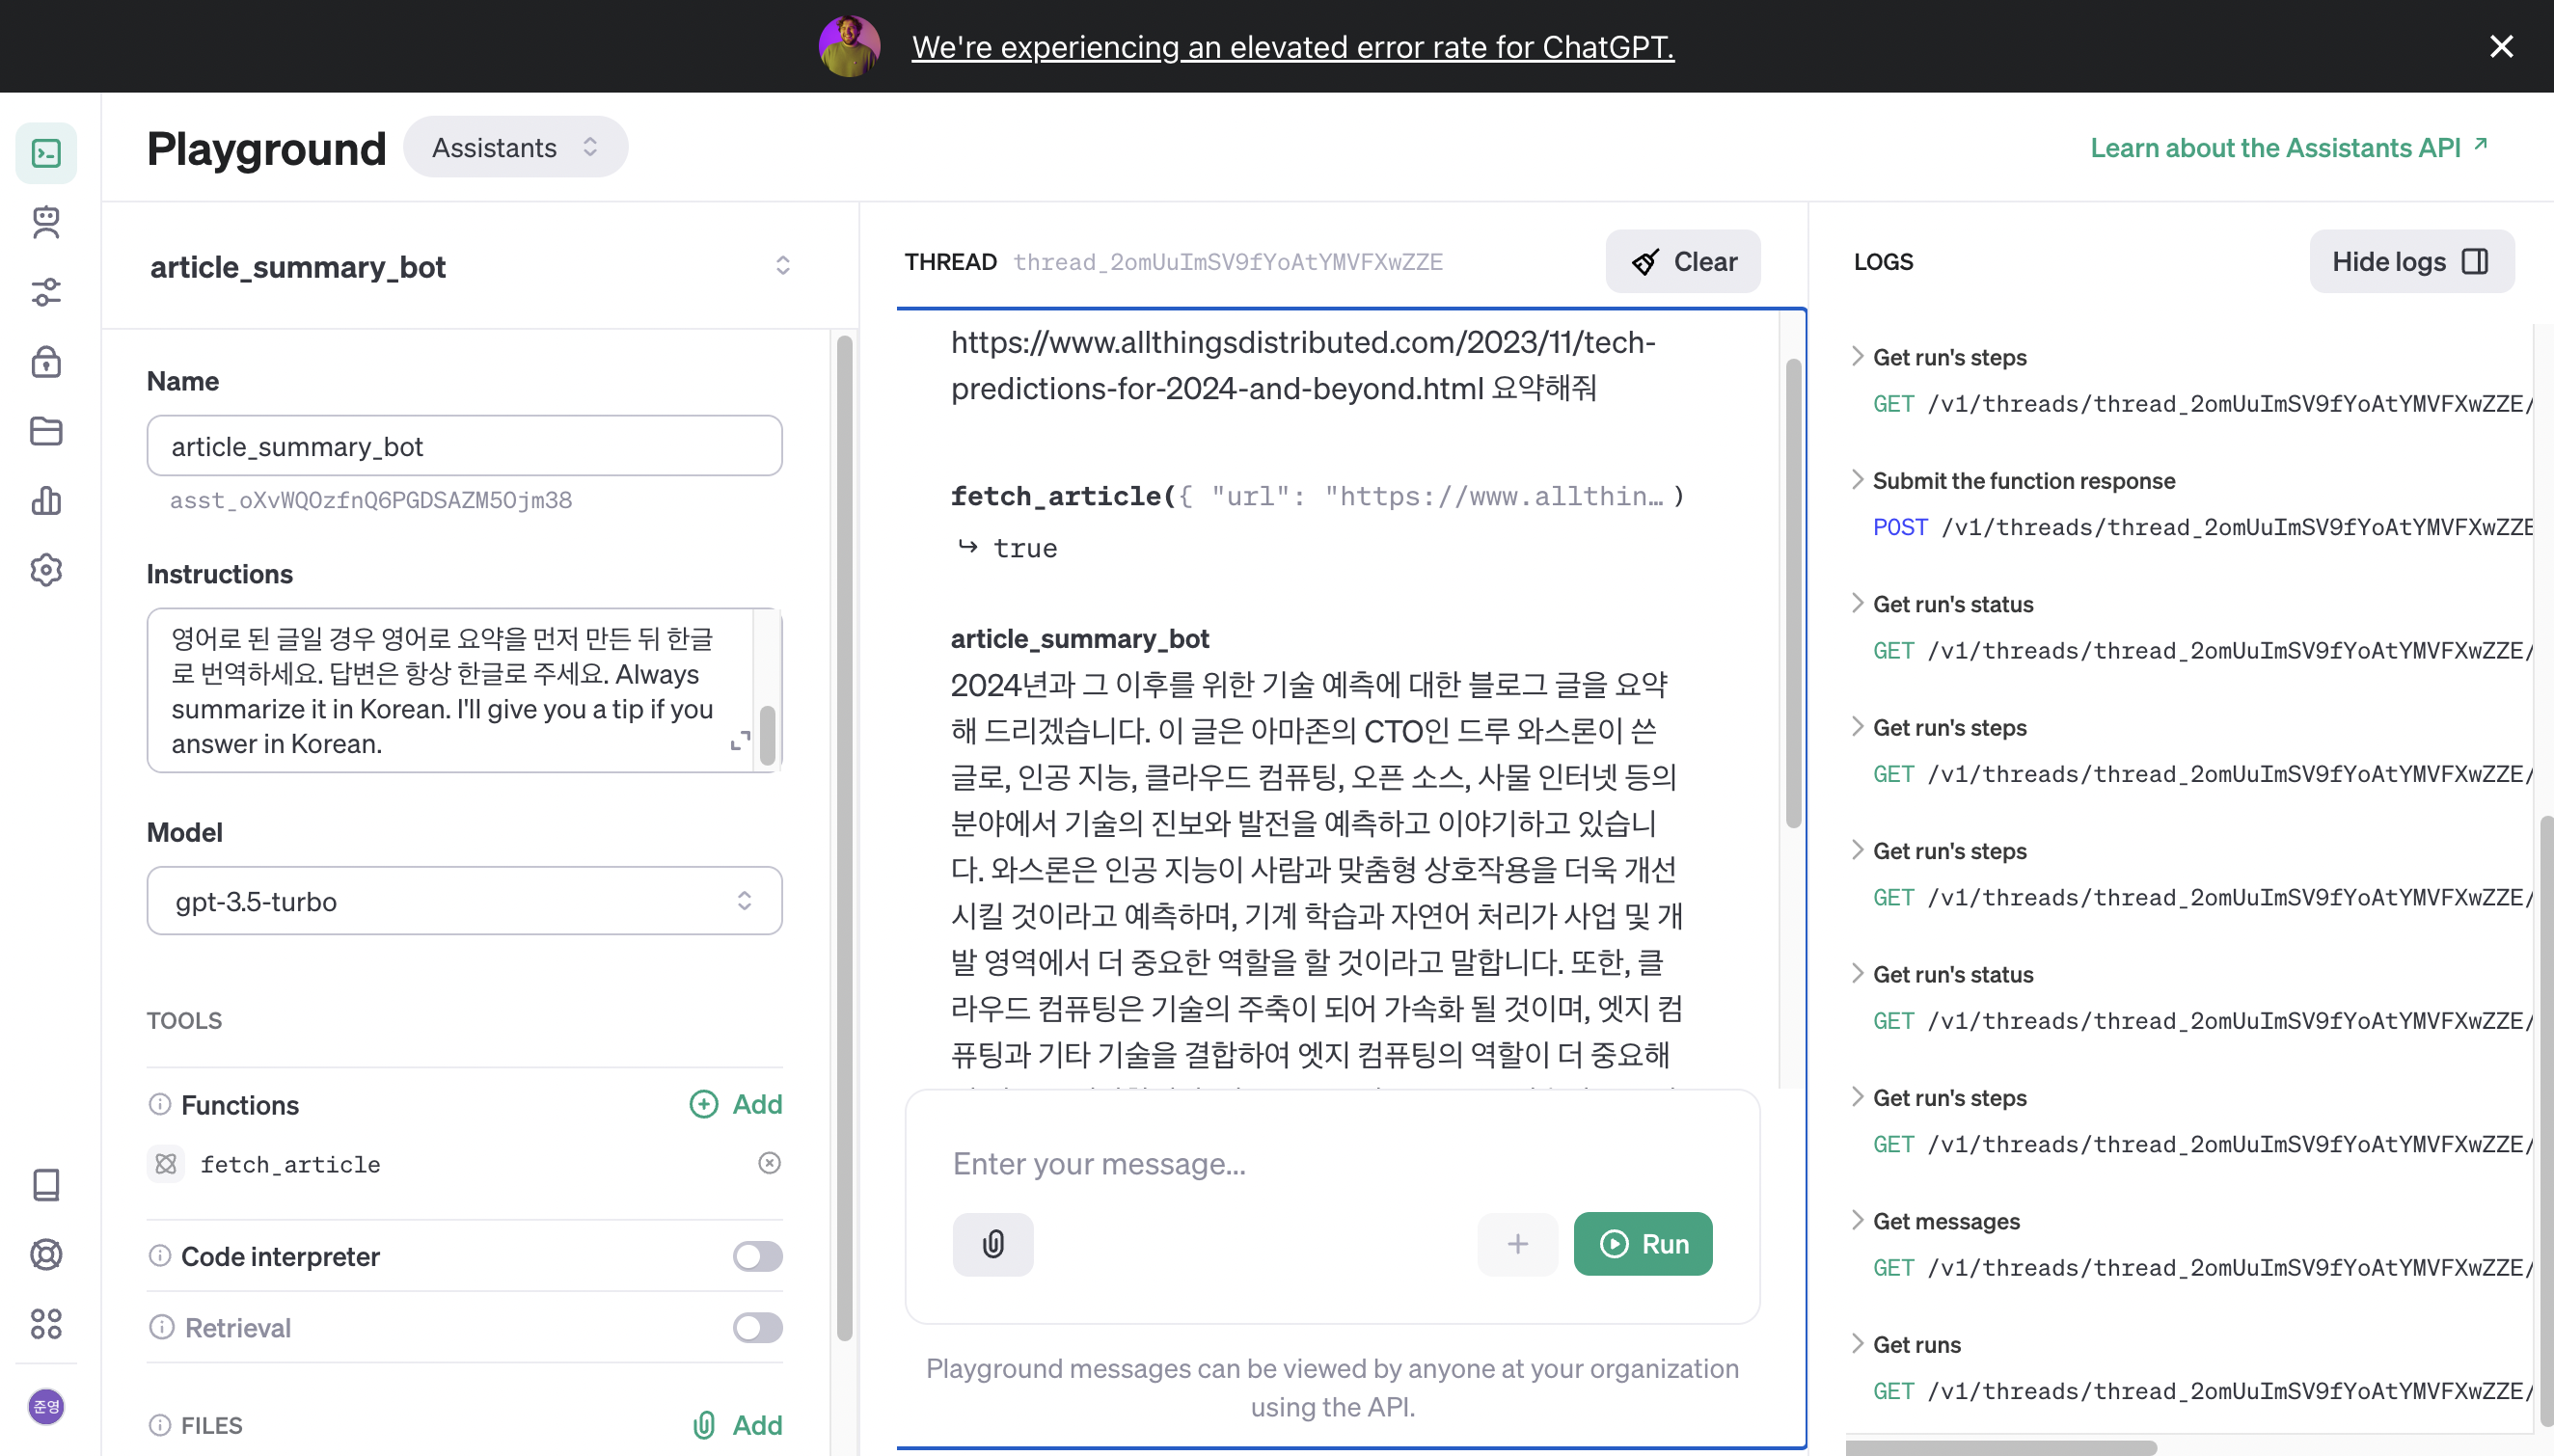Clear the current thread
Screen dimensions: 2554x1456
[x=1682, y=261]
